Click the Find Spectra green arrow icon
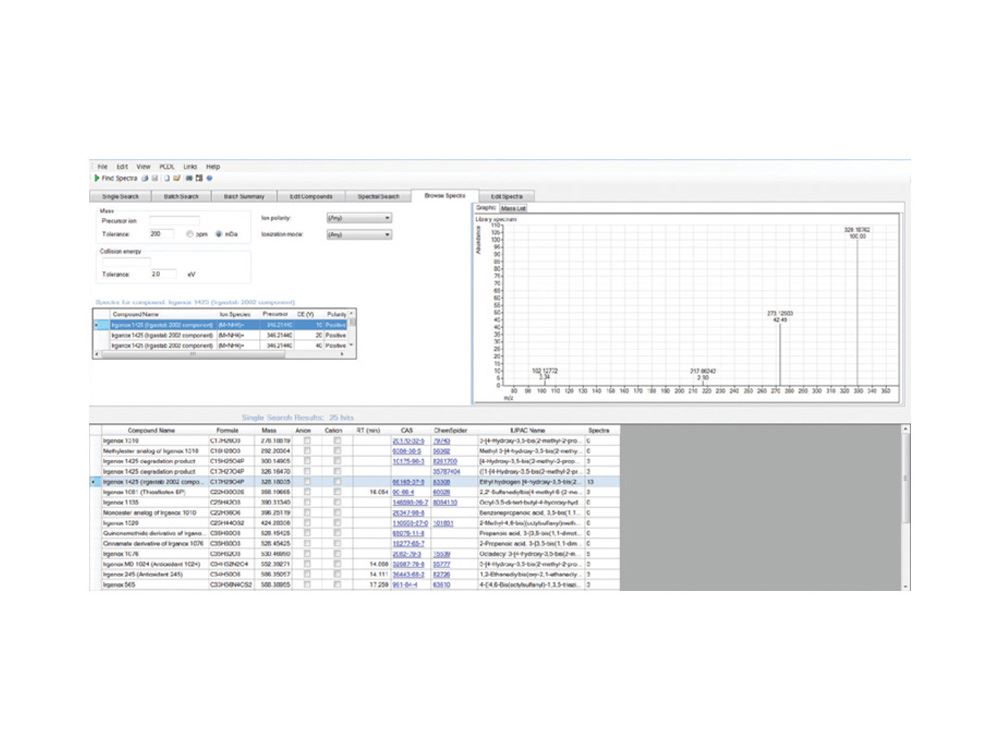Image resolution: width=1000 pixels, height=750 pixels. click(98, 177)
